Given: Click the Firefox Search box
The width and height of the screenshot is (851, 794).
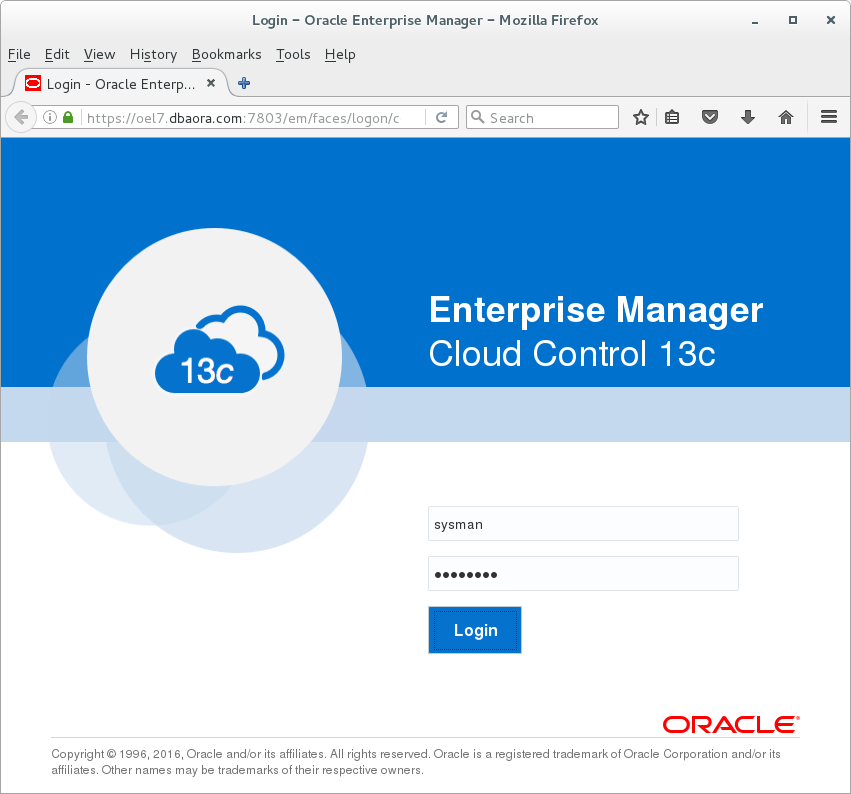Looking at the screenshot, I should coord(542,117).
